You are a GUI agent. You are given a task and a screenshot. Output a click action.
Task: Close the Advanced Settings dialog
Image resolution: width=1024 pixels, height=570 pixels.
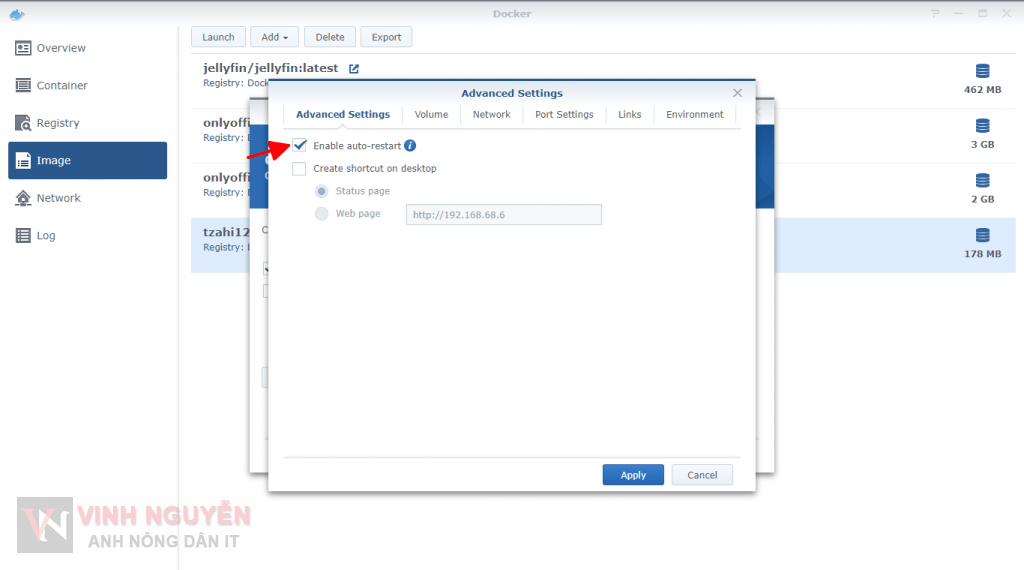738,93
